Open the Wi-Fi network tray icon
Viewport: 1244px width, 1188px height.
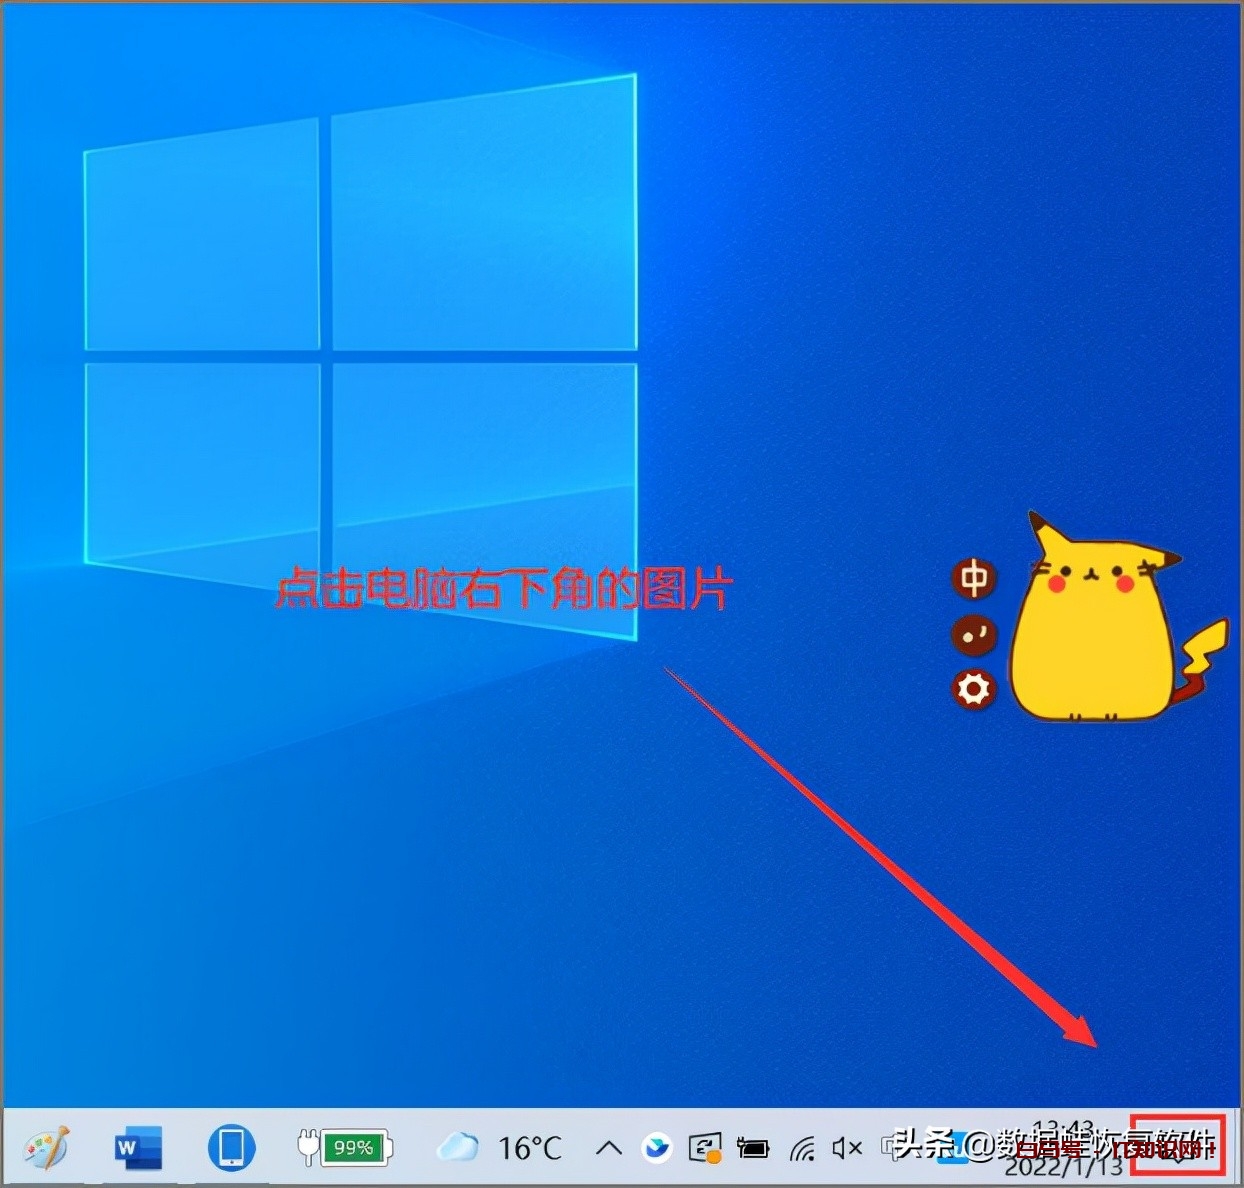[801, 1149]
